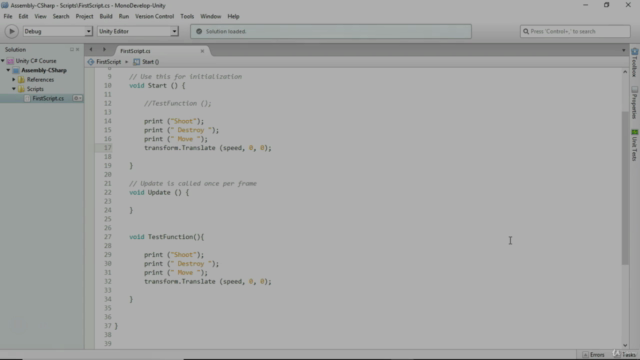Open the View menu

tap(40, 16)
